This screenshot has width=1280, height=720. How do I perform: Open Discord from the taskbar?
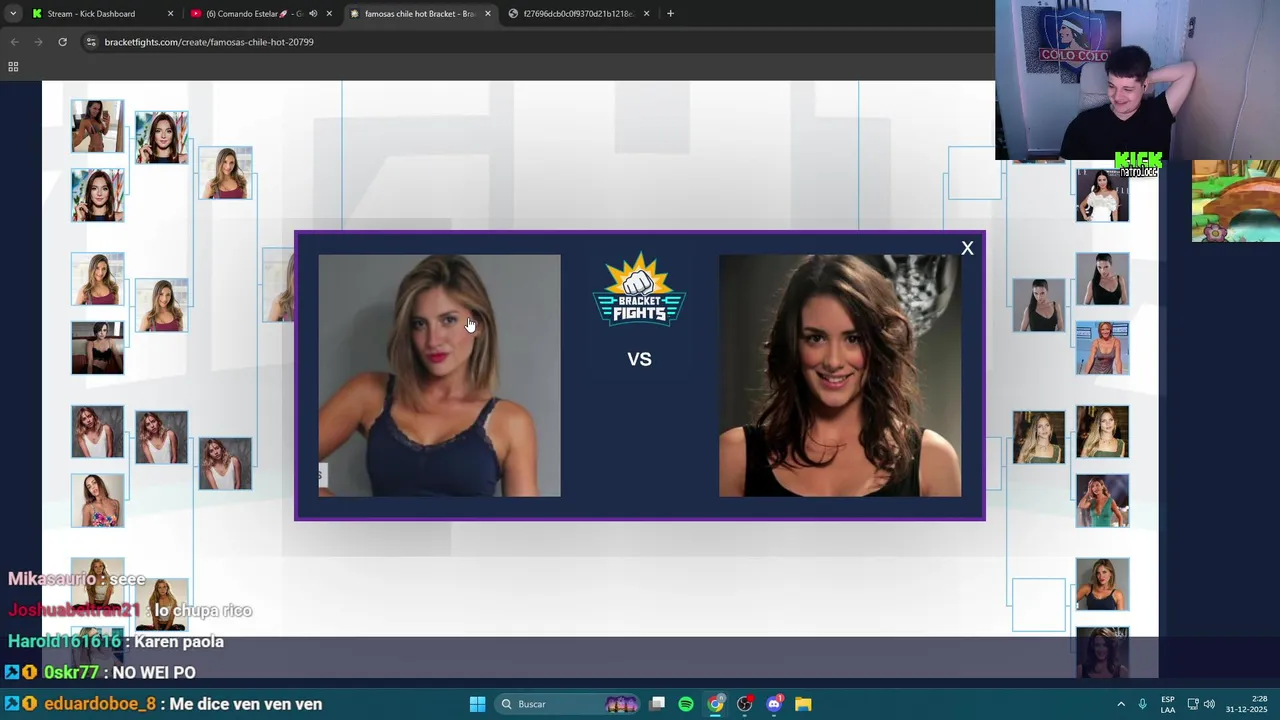tap(774, 704)
